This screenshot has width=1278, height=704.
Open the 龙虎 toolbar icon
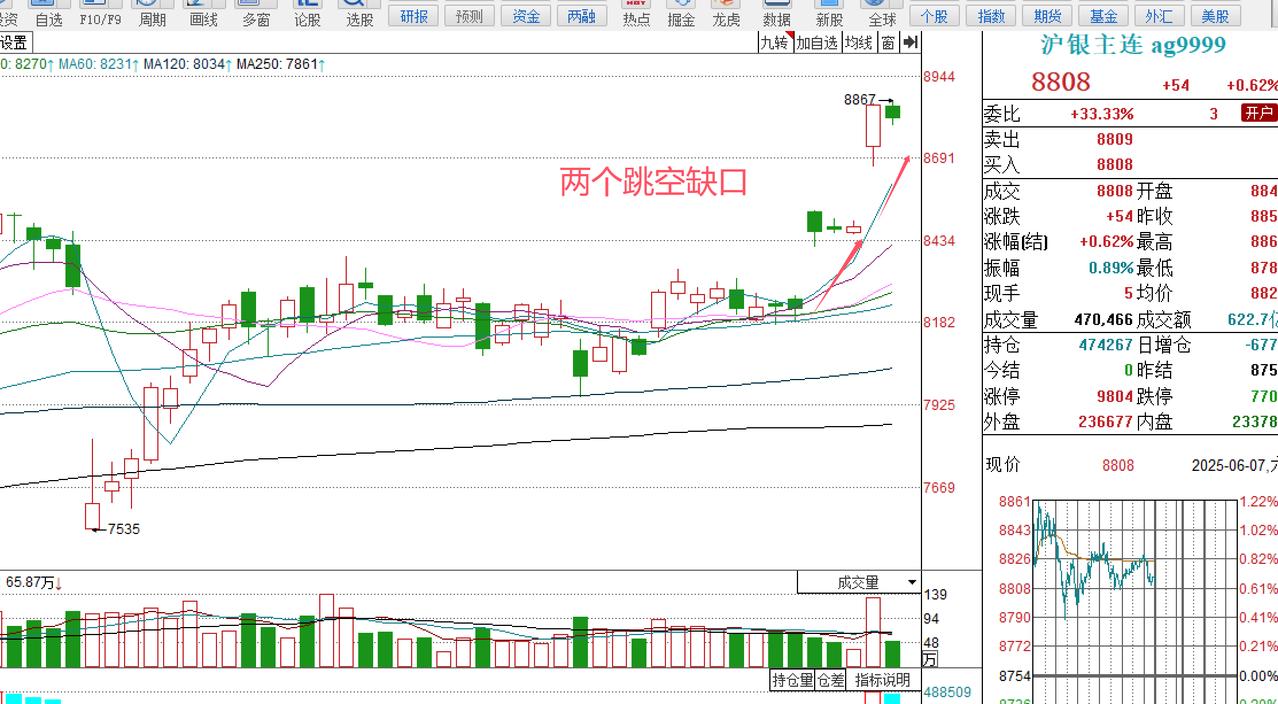[x=726, y=13]
